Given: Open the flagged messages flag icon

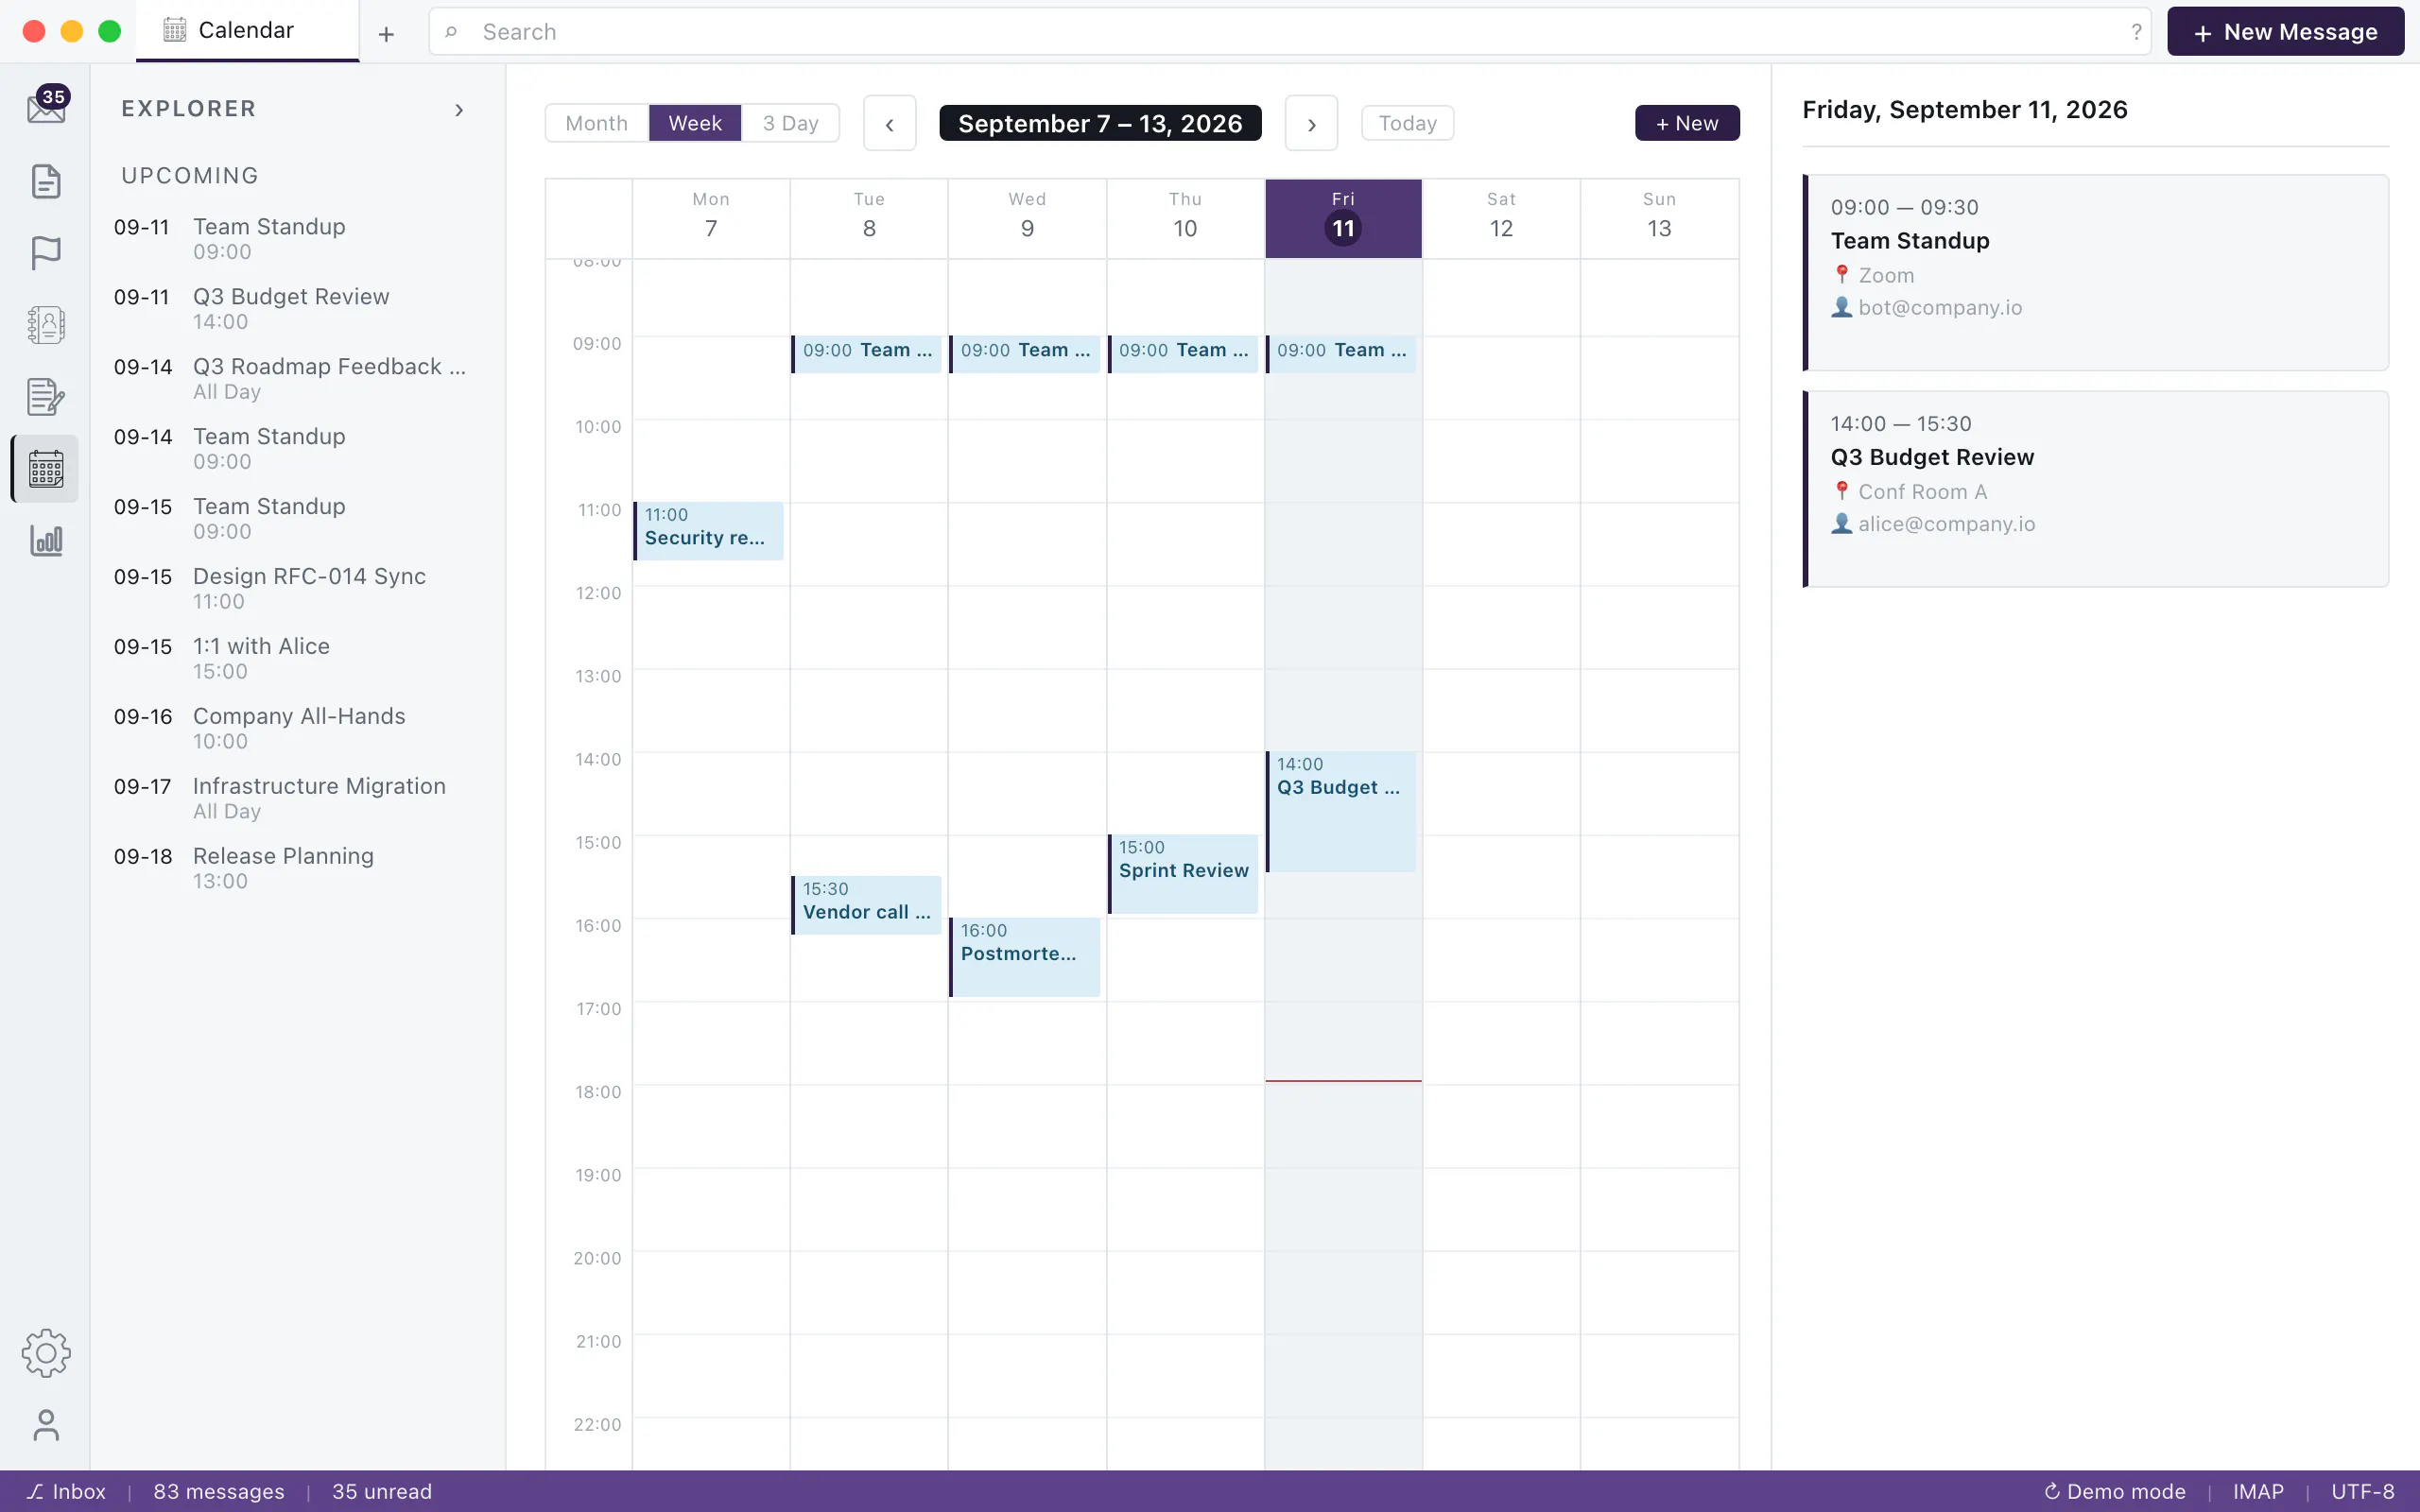Looking at the screenshot, I should coord(46,253).
